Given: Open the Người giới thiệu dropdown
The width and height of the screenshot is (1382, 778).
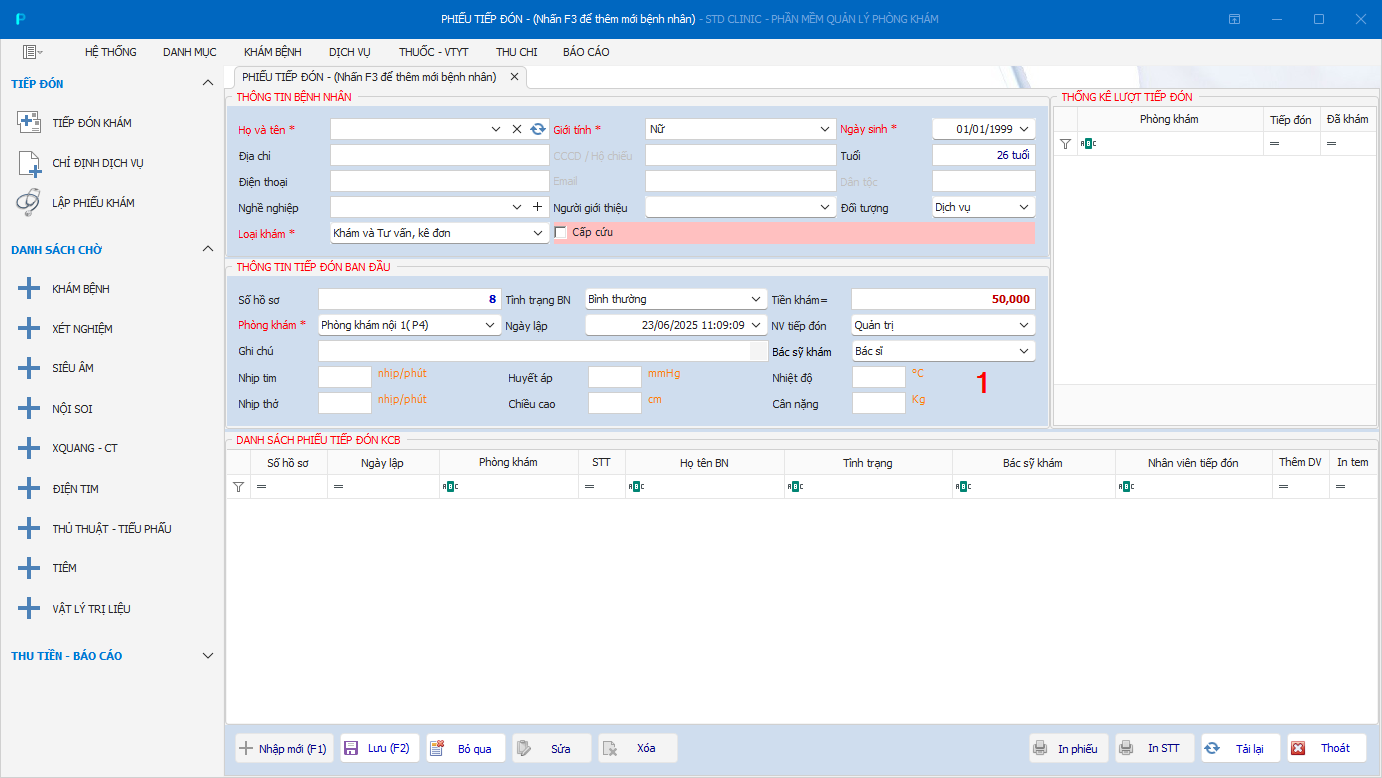Looking at the screenshot, I should [825, 207].
